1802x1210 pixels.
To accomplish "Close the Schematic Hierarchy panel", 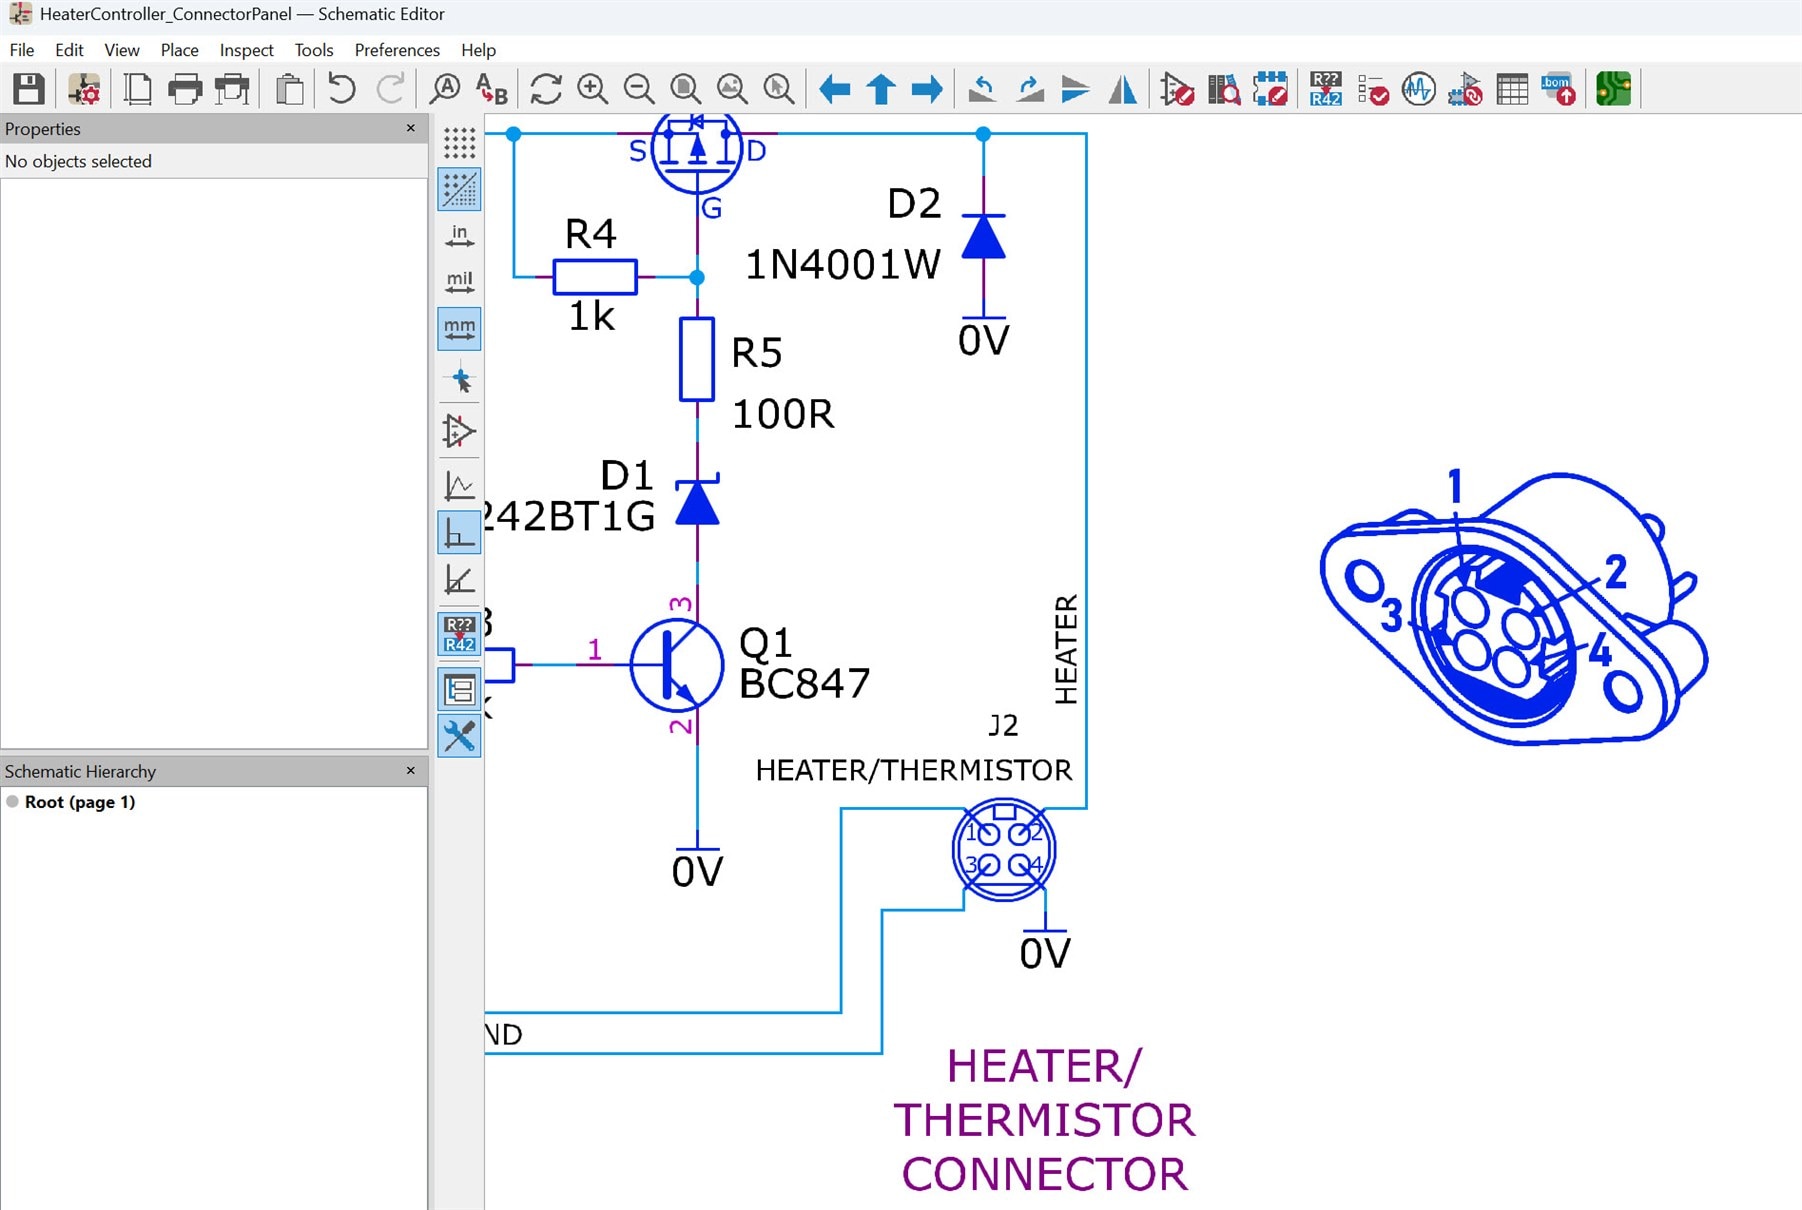I will point(410,770).
